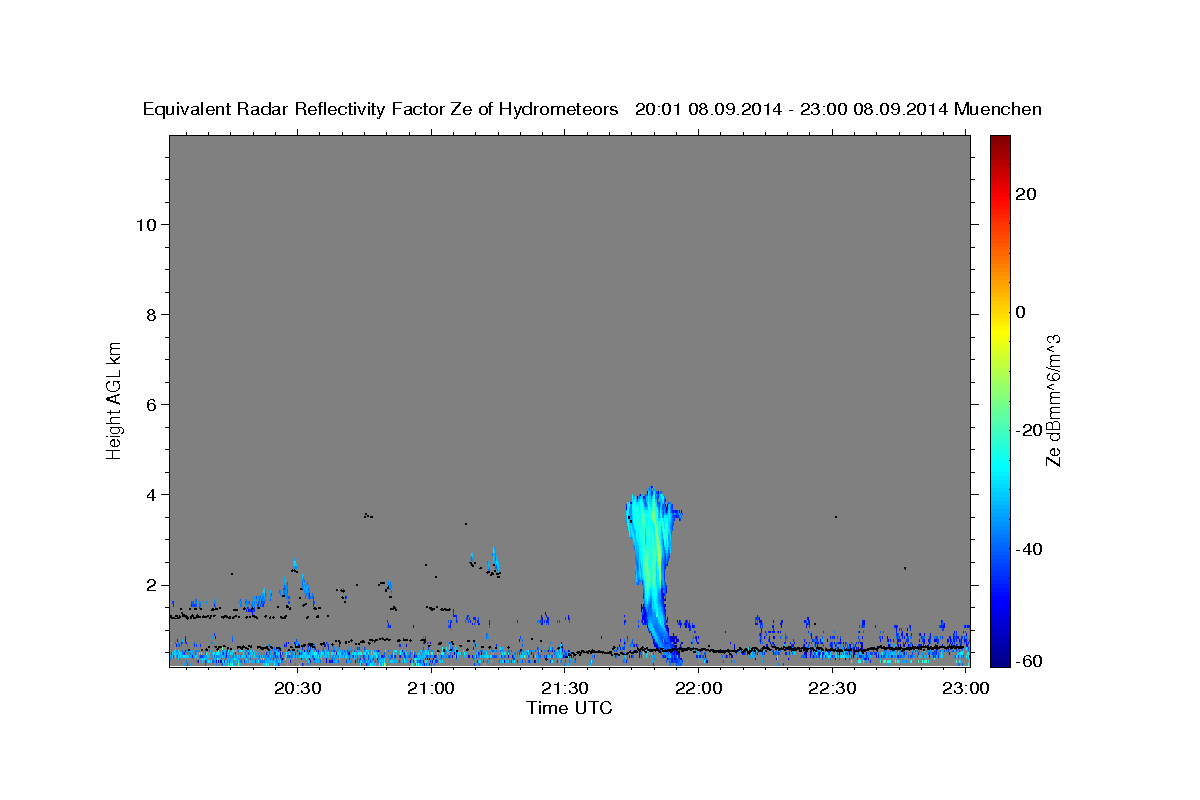Click the '20:30' time tick label
Screen dimensions: 1200x800
(297, 688)
